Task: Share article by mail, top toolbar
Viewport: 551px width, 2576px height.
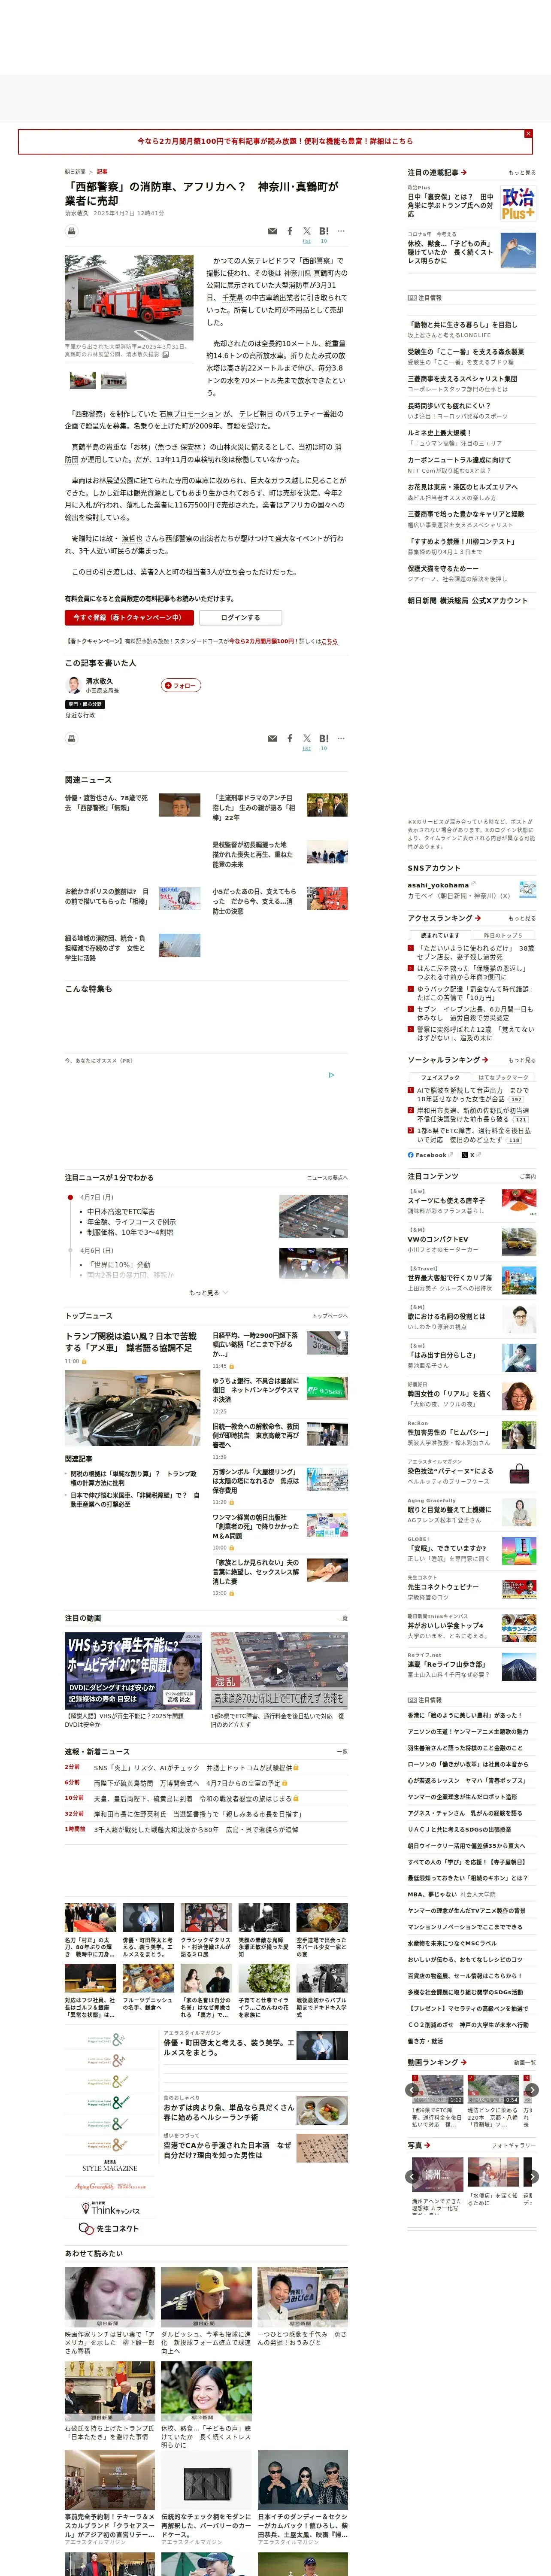Action: 272,231
